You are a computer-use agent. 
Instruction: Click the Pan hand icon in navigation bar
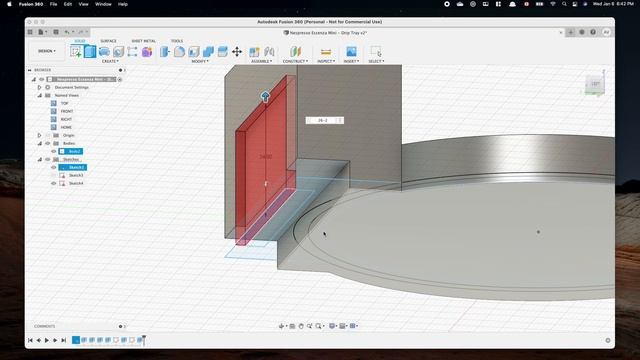(x=301, y=326)
